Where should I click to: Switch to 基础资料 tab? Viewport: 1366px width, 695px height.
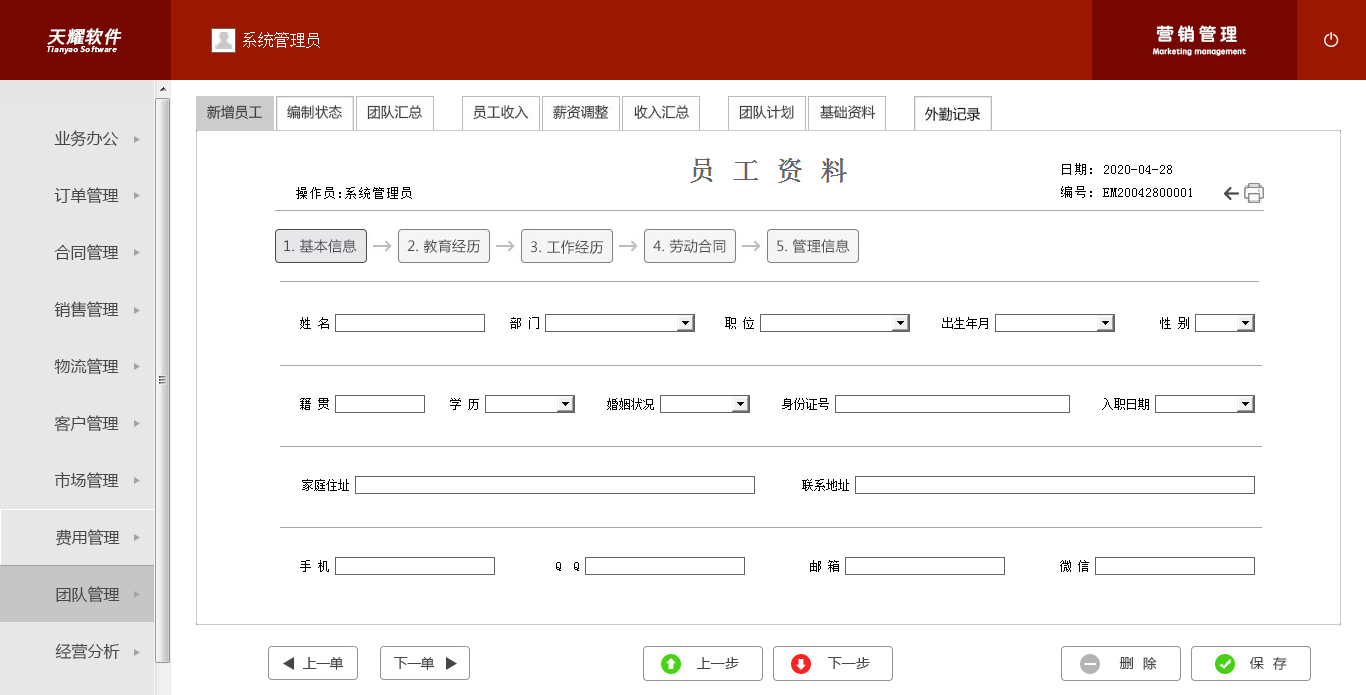[847, 113]
